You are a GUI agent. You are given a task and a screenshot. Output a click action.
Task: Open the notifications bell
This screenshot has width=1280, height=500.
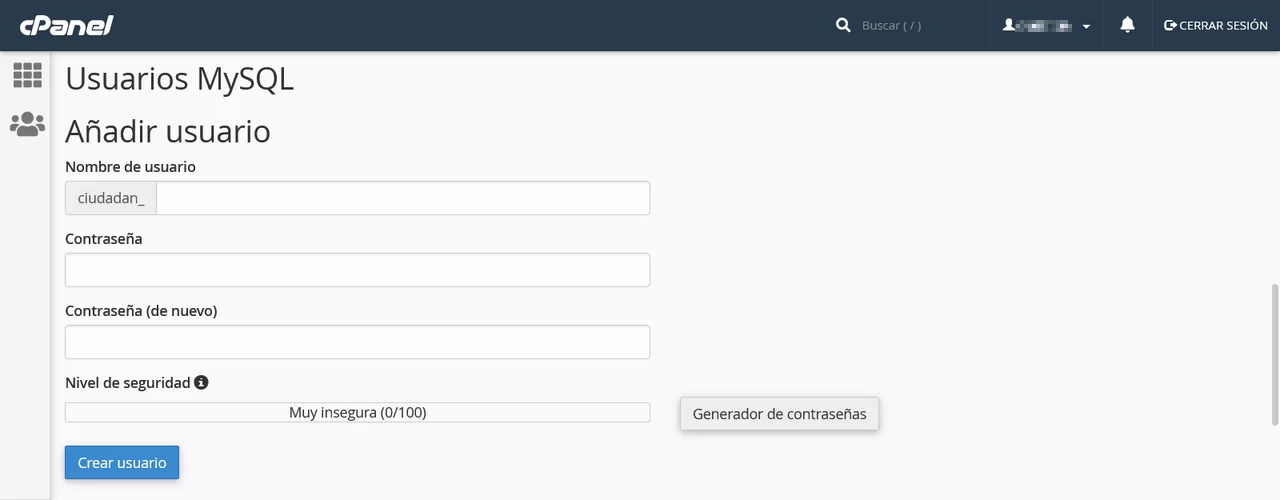[1127, 25]
